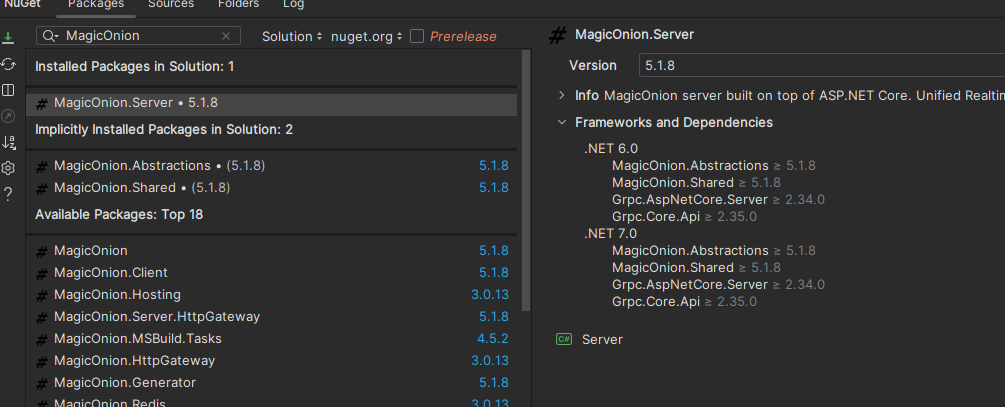Switch to the Packages tab
Image resolution: width=1005 pixels, height=407 pixels.
click(96, 4)
